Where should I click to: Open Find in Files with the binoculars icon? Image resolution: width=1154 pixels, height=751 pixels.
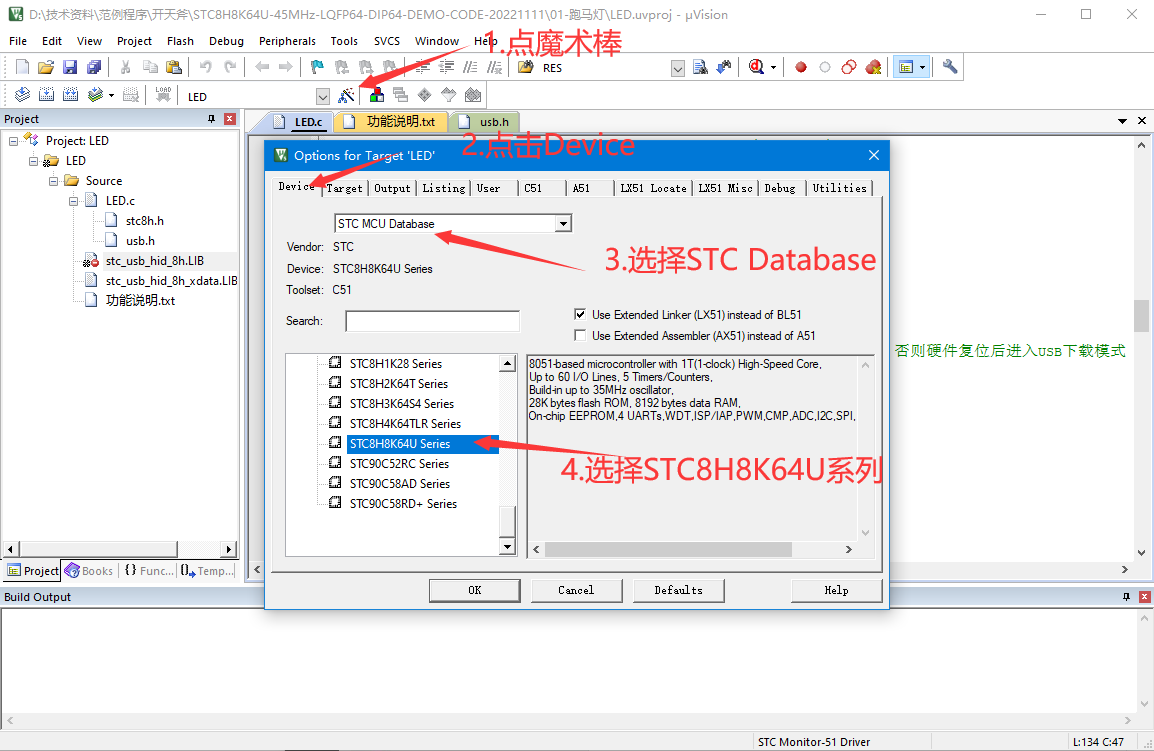pos(701,67)
